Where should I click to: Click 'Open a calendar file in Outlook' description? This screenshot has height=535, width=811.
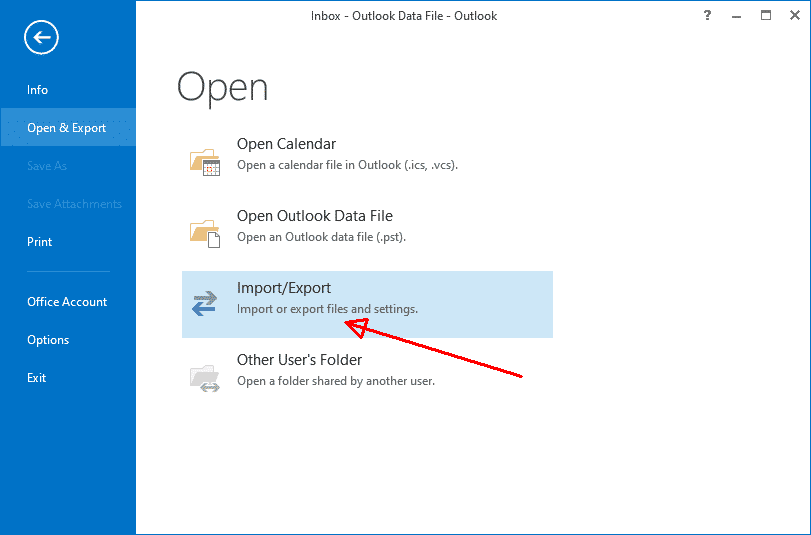pyautogui.click(x=348, y=165)
